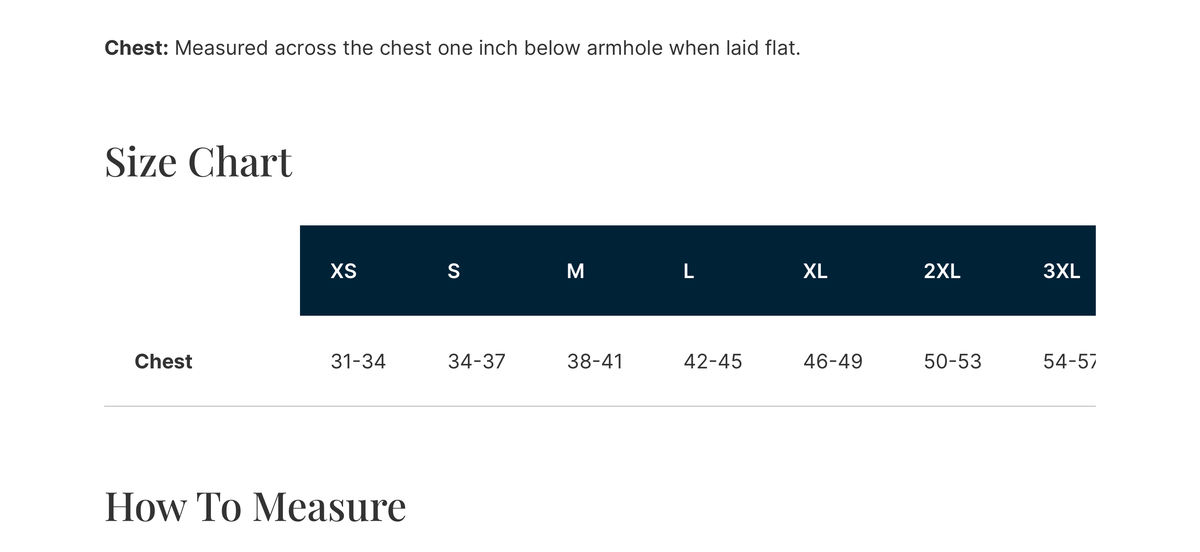Click the L size column header
The image size is (1200, 552).
coord(689,271)
